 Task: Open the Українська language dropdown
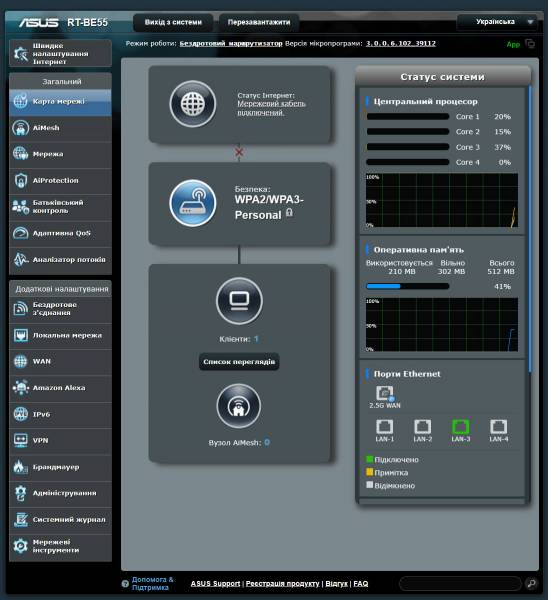click(x=497, y=22)
